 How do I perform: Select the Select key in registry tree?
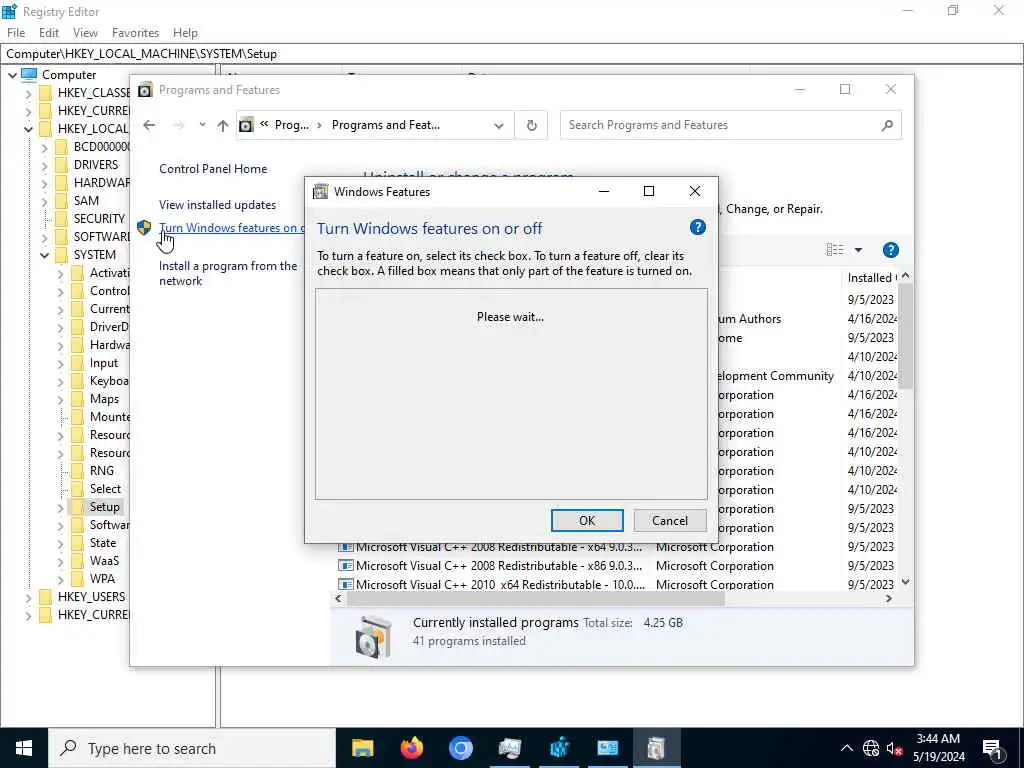[105, 489]
